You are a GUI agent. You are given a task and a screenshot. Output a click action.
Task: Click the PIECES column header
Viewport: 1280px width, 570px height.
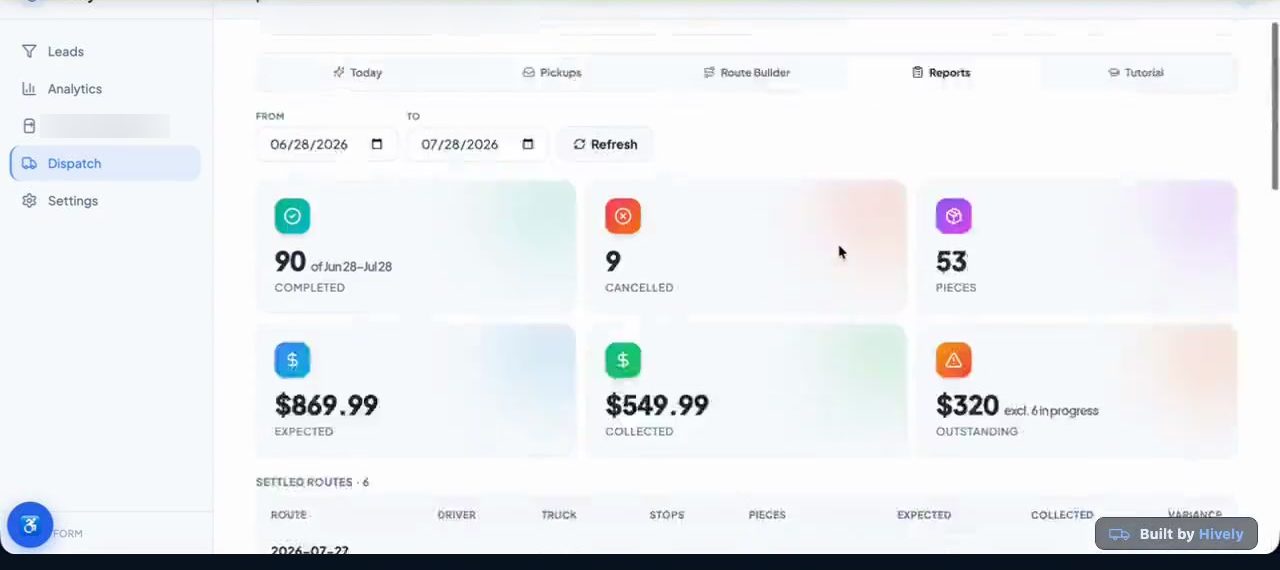[x=767, y=515]
